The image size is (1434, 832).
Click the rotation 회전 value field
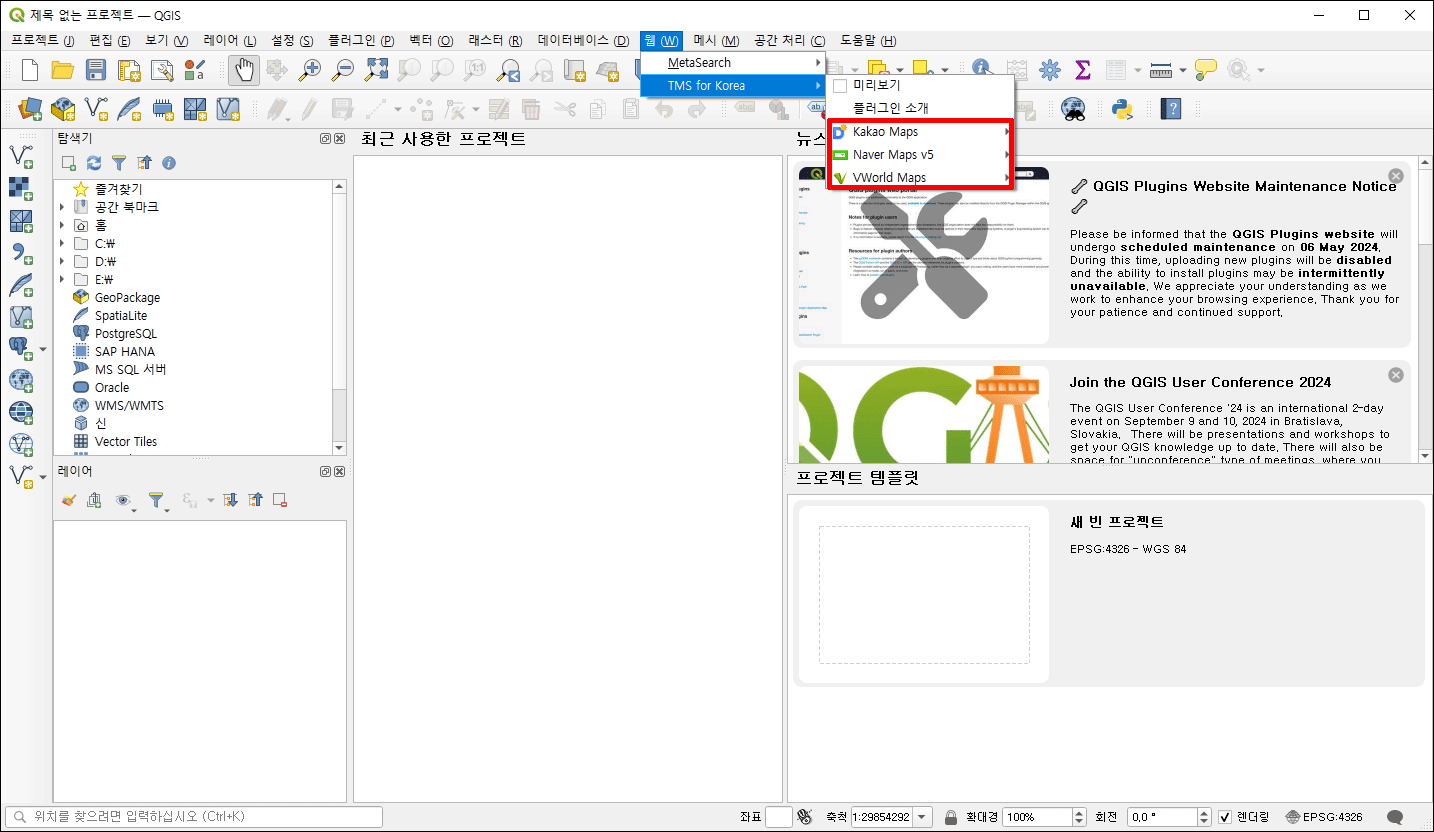pyautogui.click(x=1162, y=817)
